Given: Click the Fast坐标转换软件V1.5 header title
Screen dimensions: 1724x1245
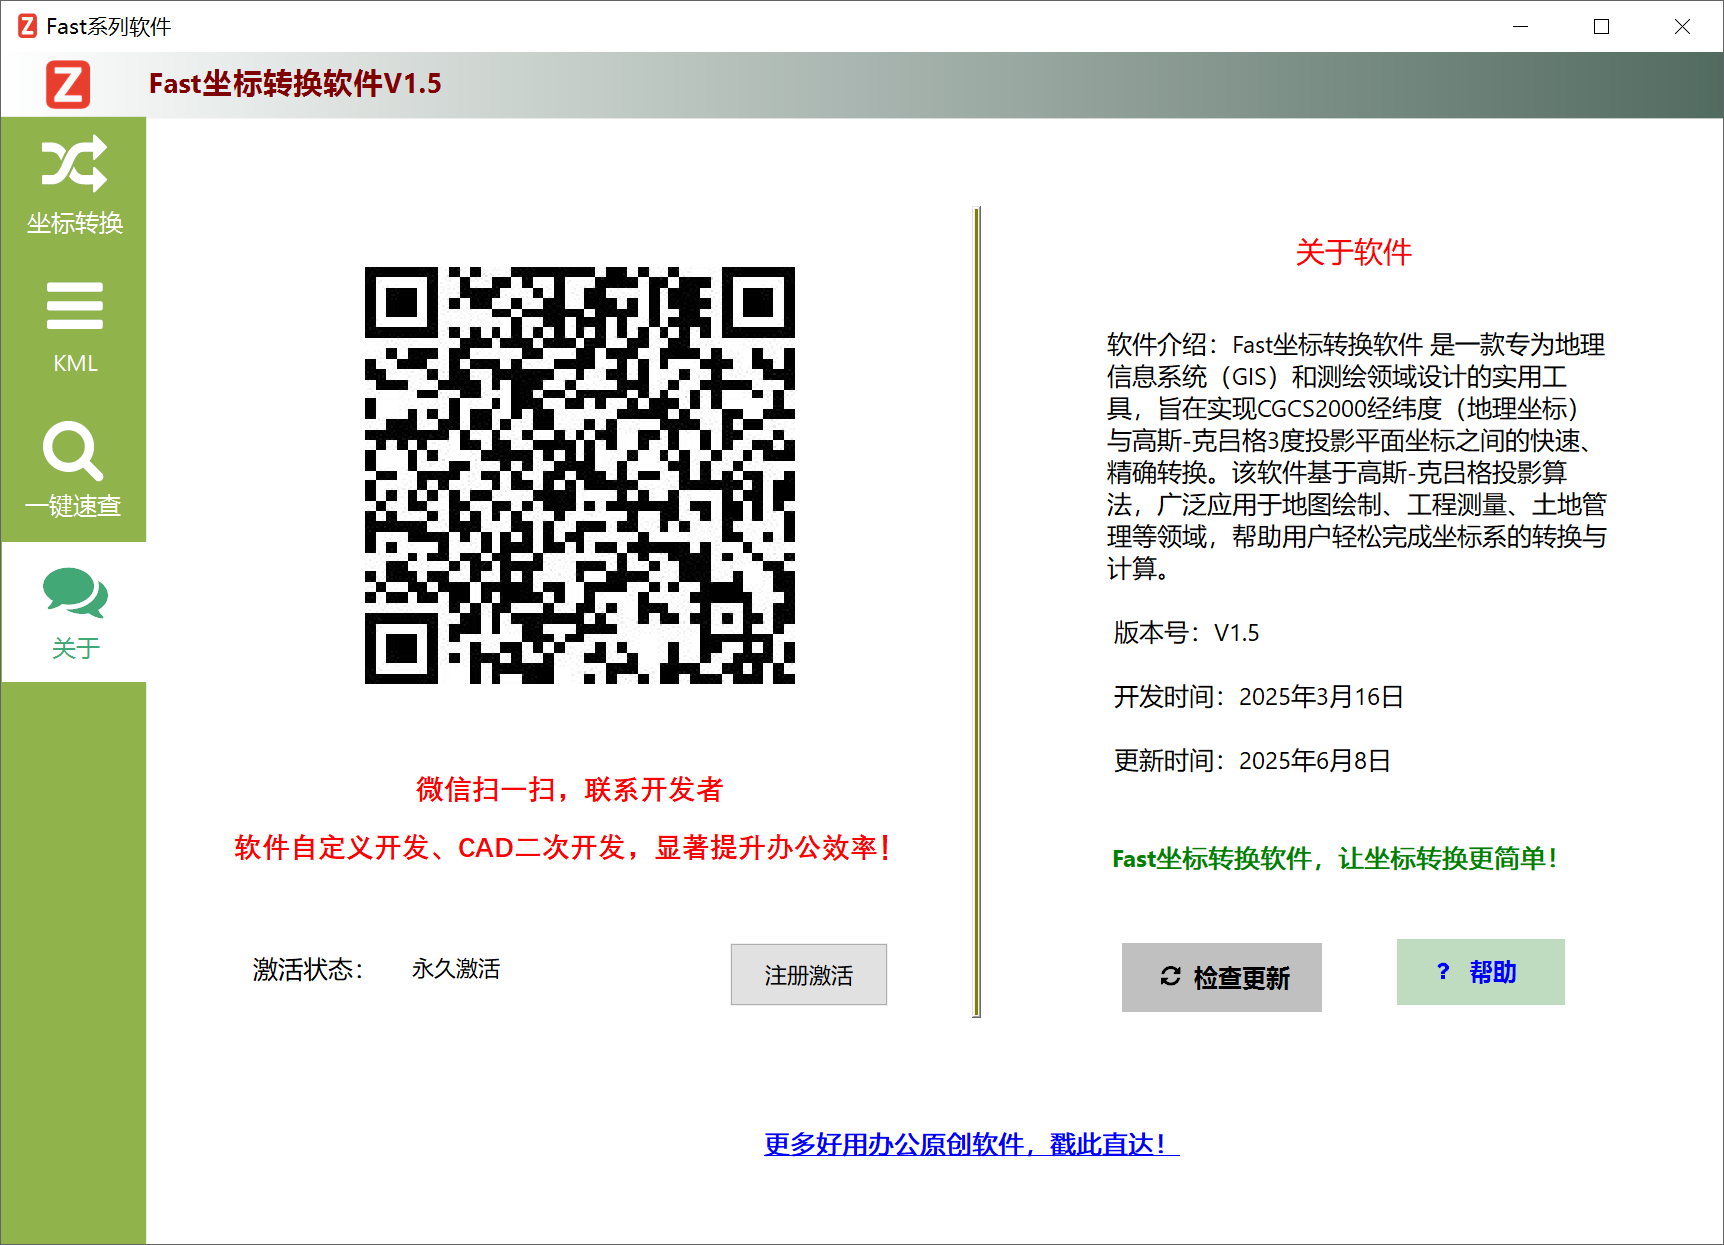Looking at the screenshot, I should coord(295,84).
